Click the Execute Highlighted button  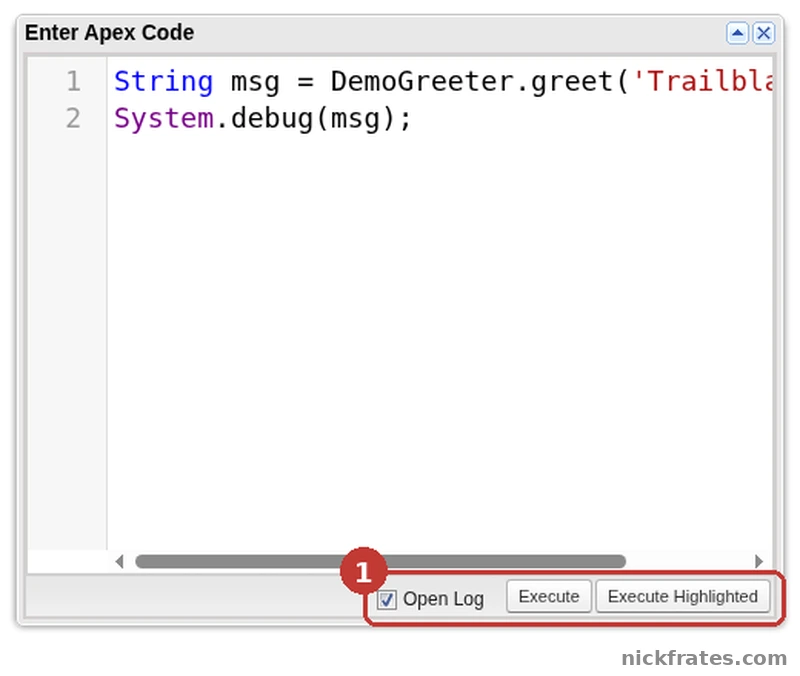coord(682,596)
